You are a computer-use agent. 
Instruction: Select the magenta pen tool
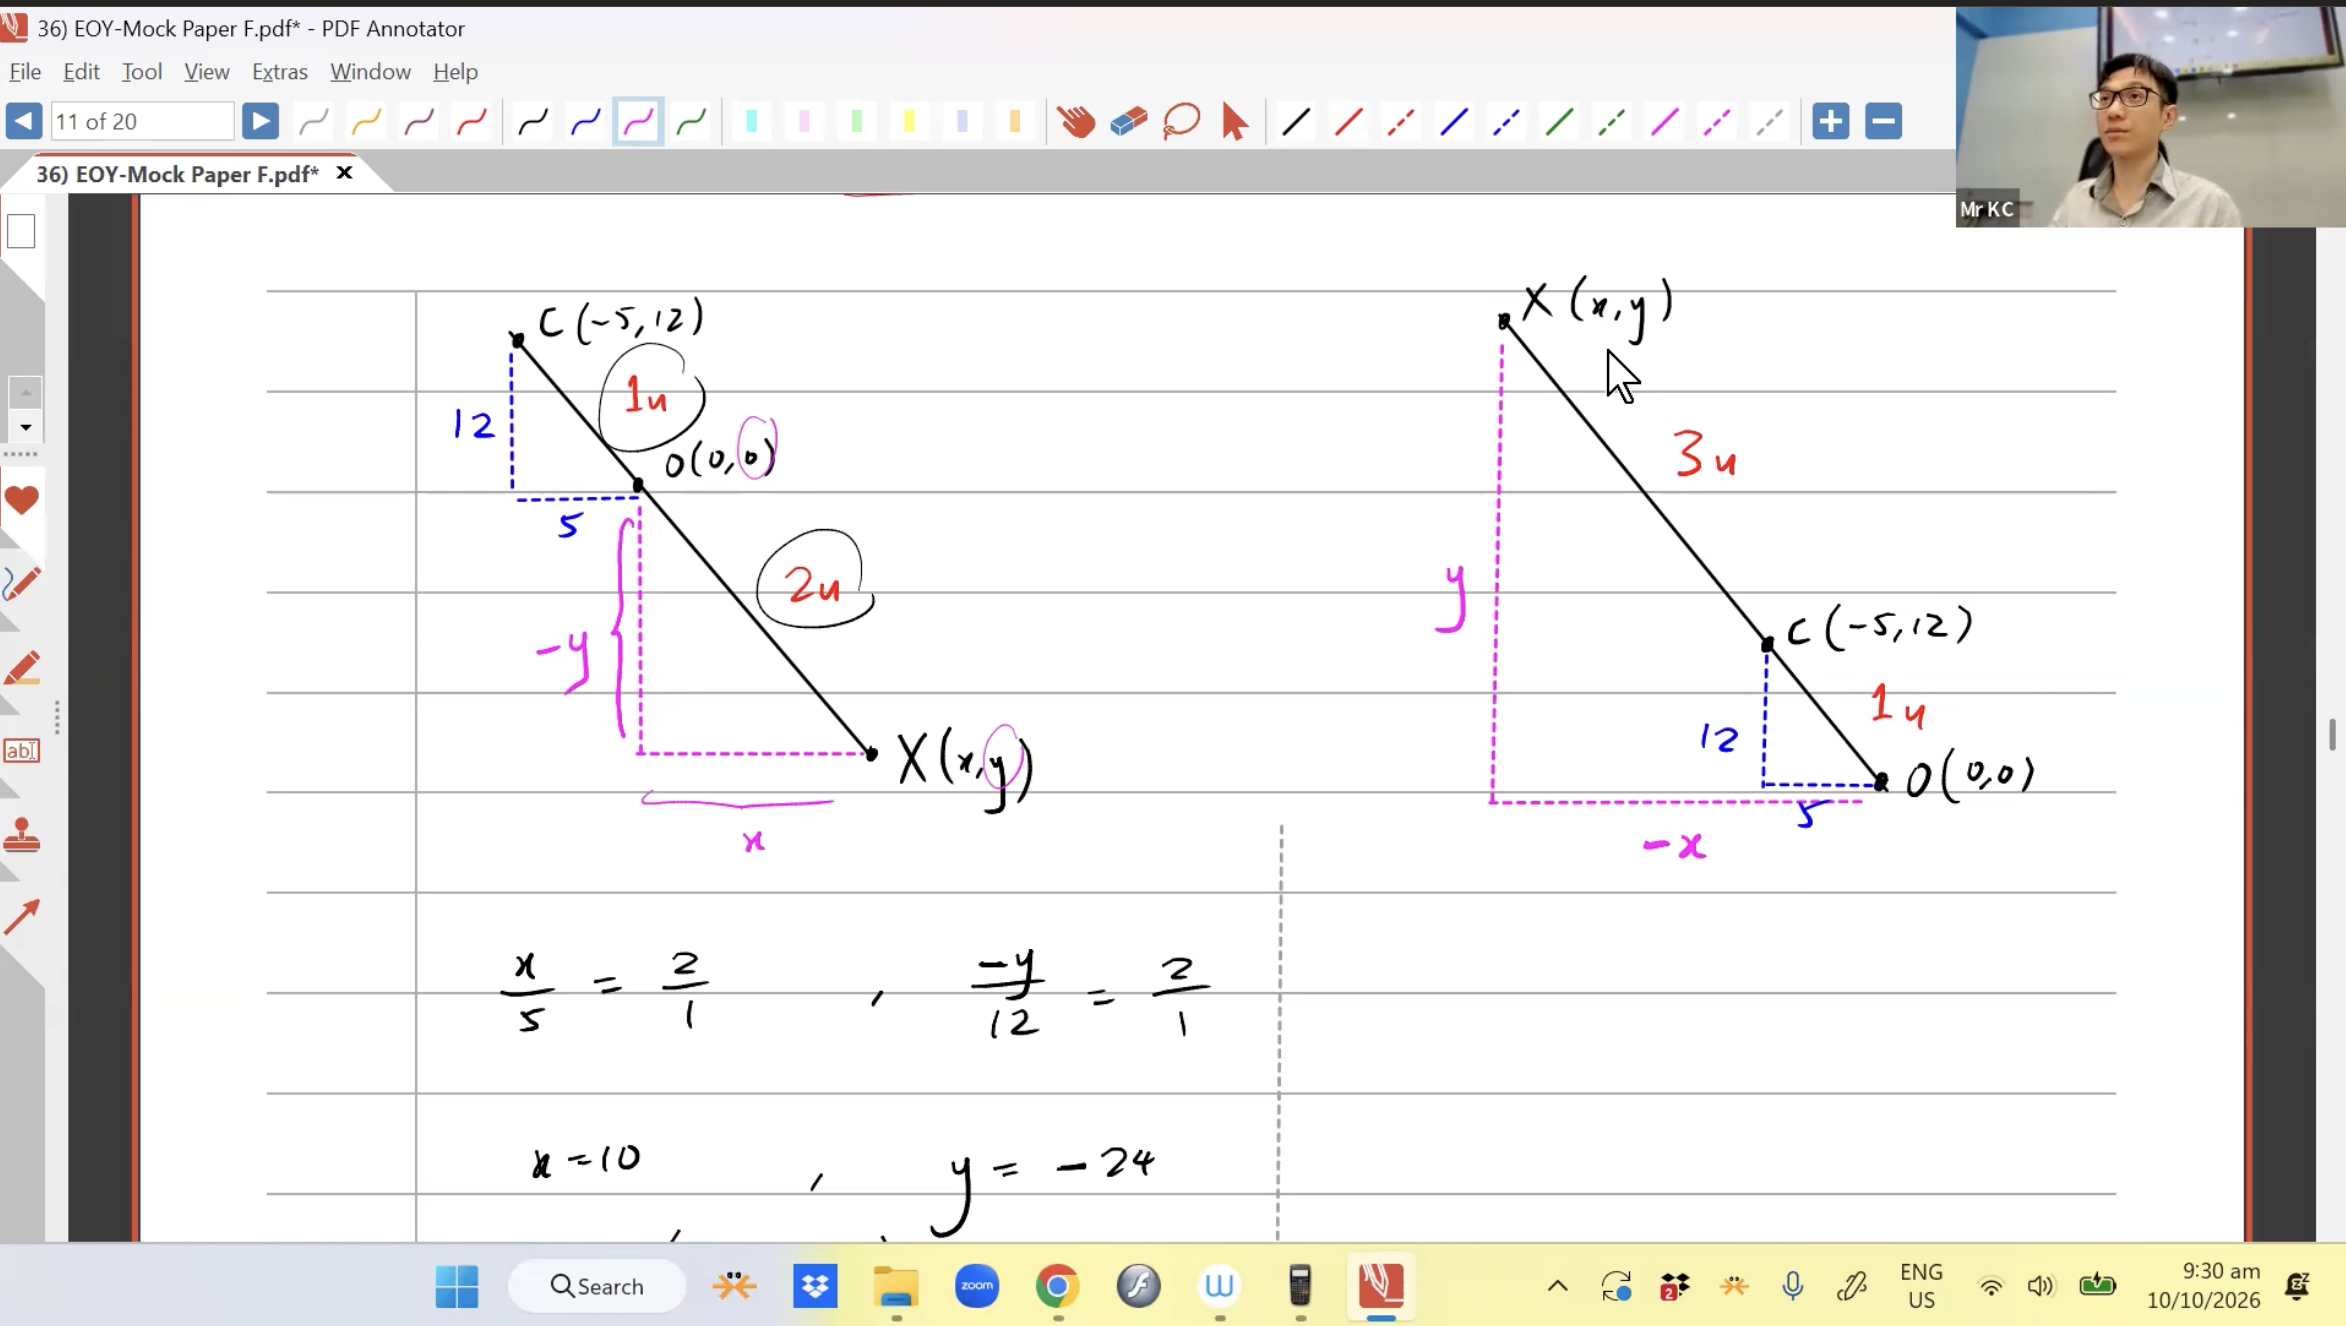(638, 122)
